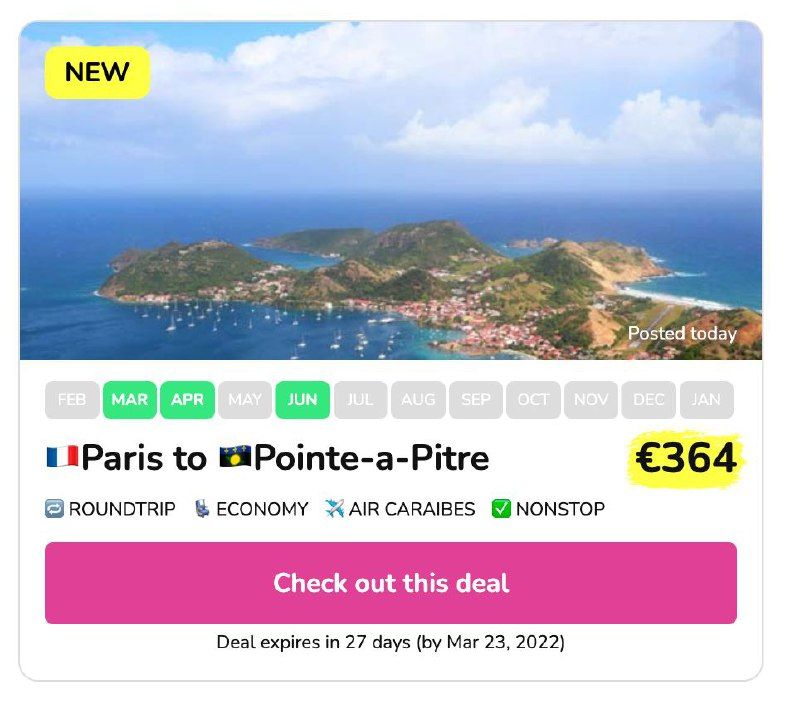Click the deal expiration date text

[x=390, y=642]
